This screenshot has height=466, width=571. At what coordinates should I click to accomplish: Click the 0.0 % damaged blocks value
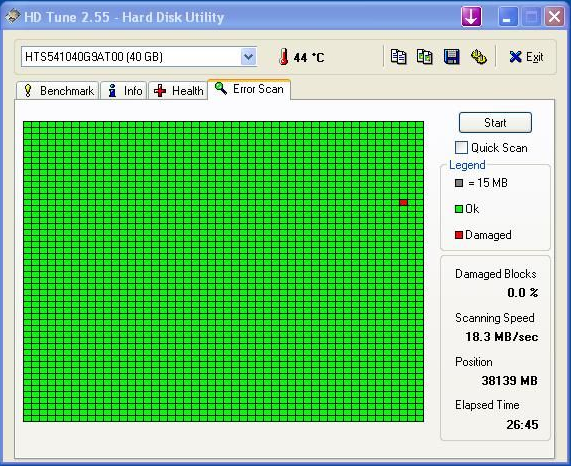pos(523,292)
